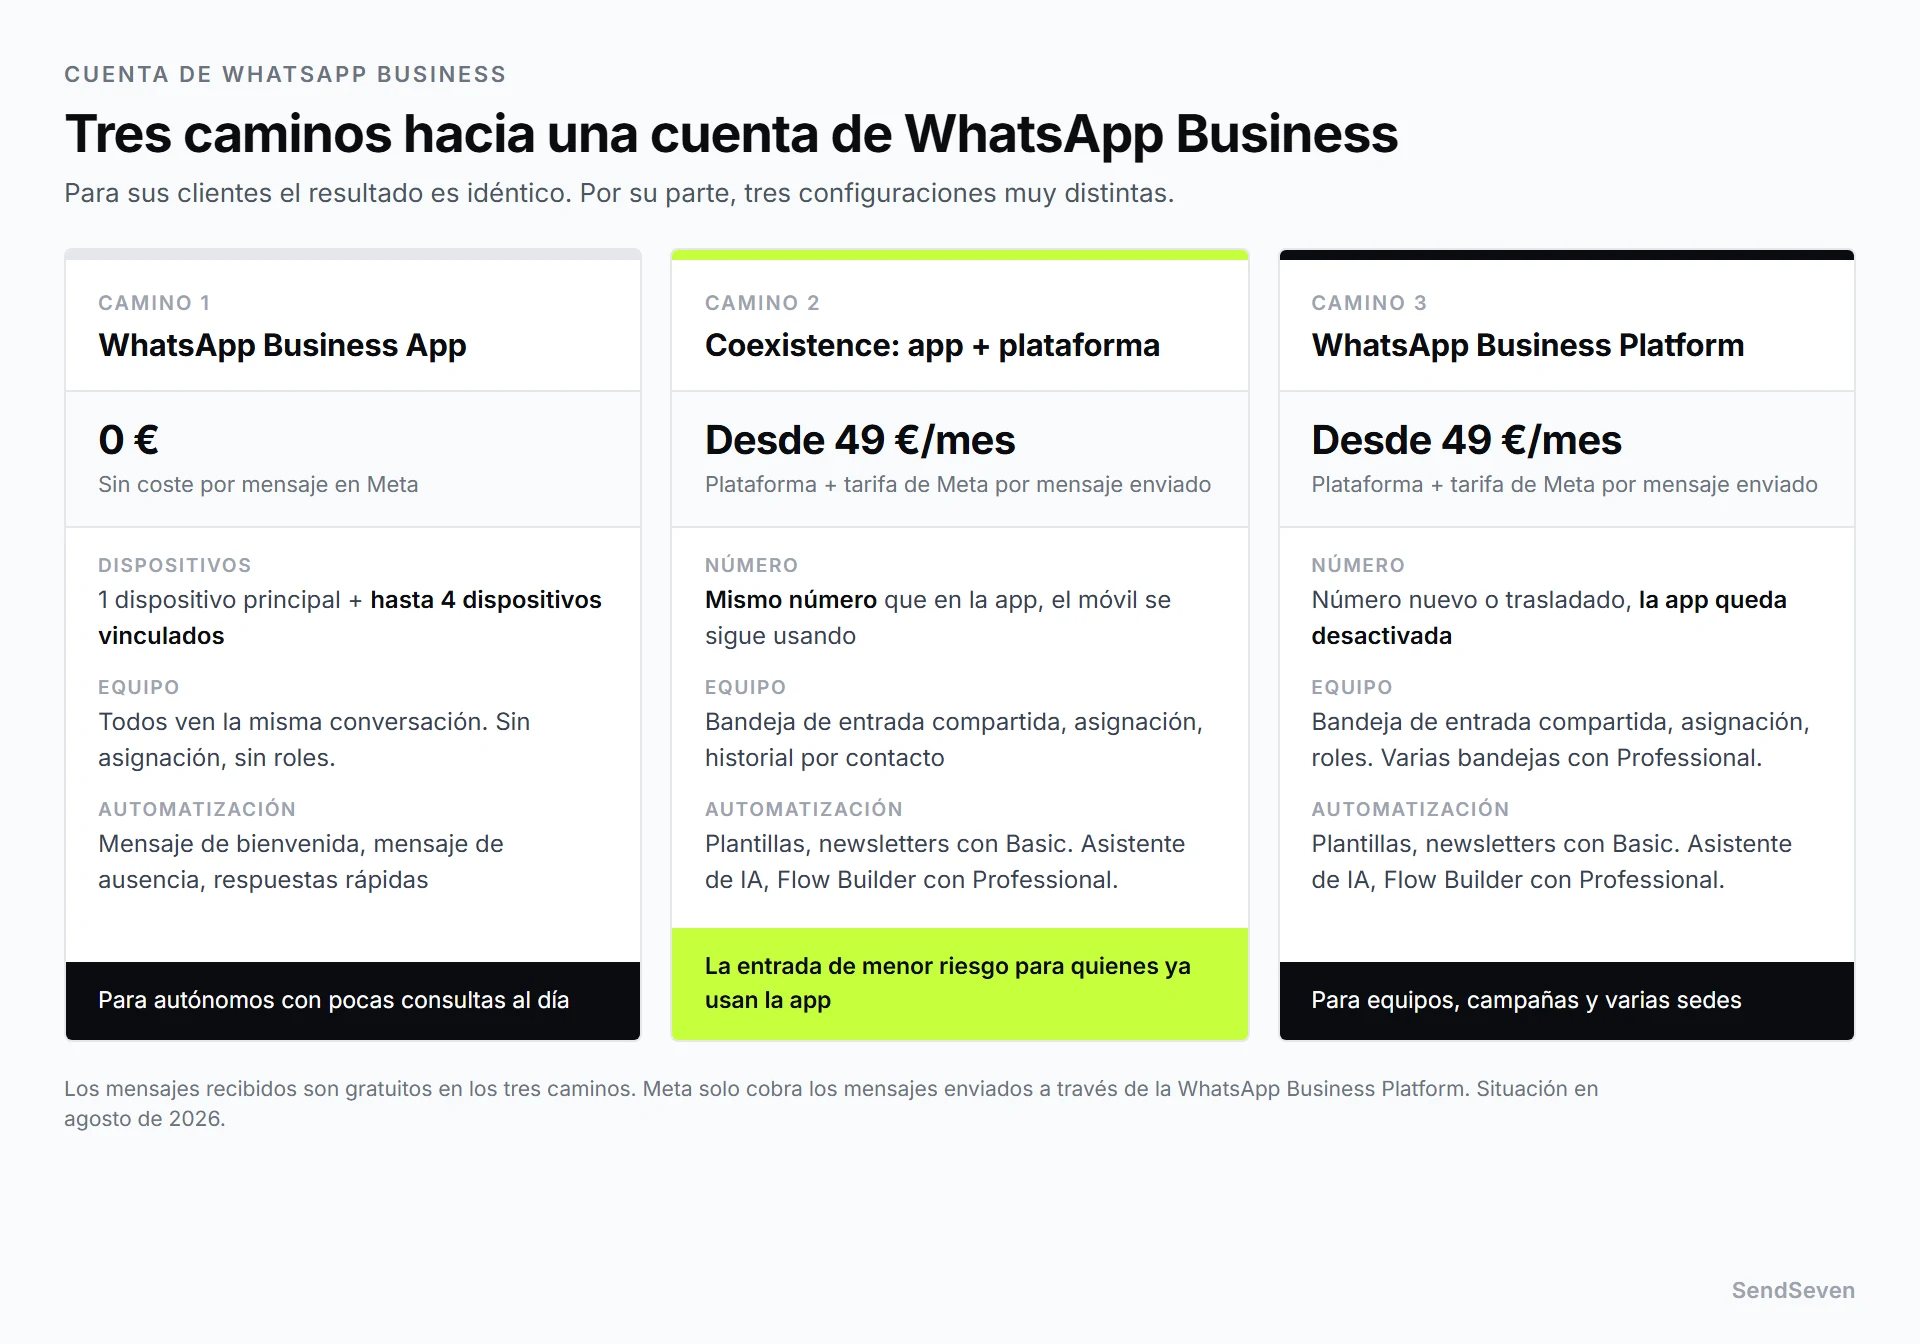Click 'hasta 4 dispositivos vinculados' text
The width and height of the screenshot is (1920, 1344).
click(350, 618)
